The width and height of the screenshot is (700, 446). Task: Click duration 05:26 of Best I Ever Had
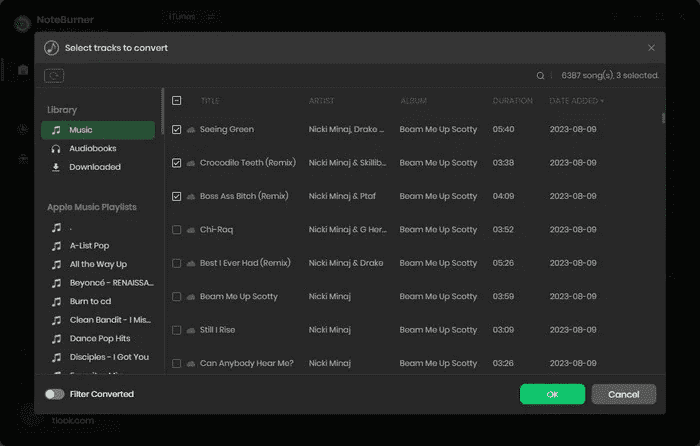click(503, 263)
